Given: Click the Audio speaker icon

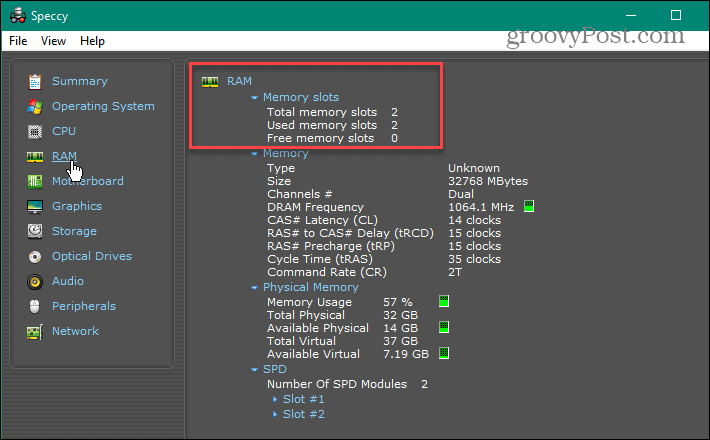Looking at the screenshot, I should point(35,281).
